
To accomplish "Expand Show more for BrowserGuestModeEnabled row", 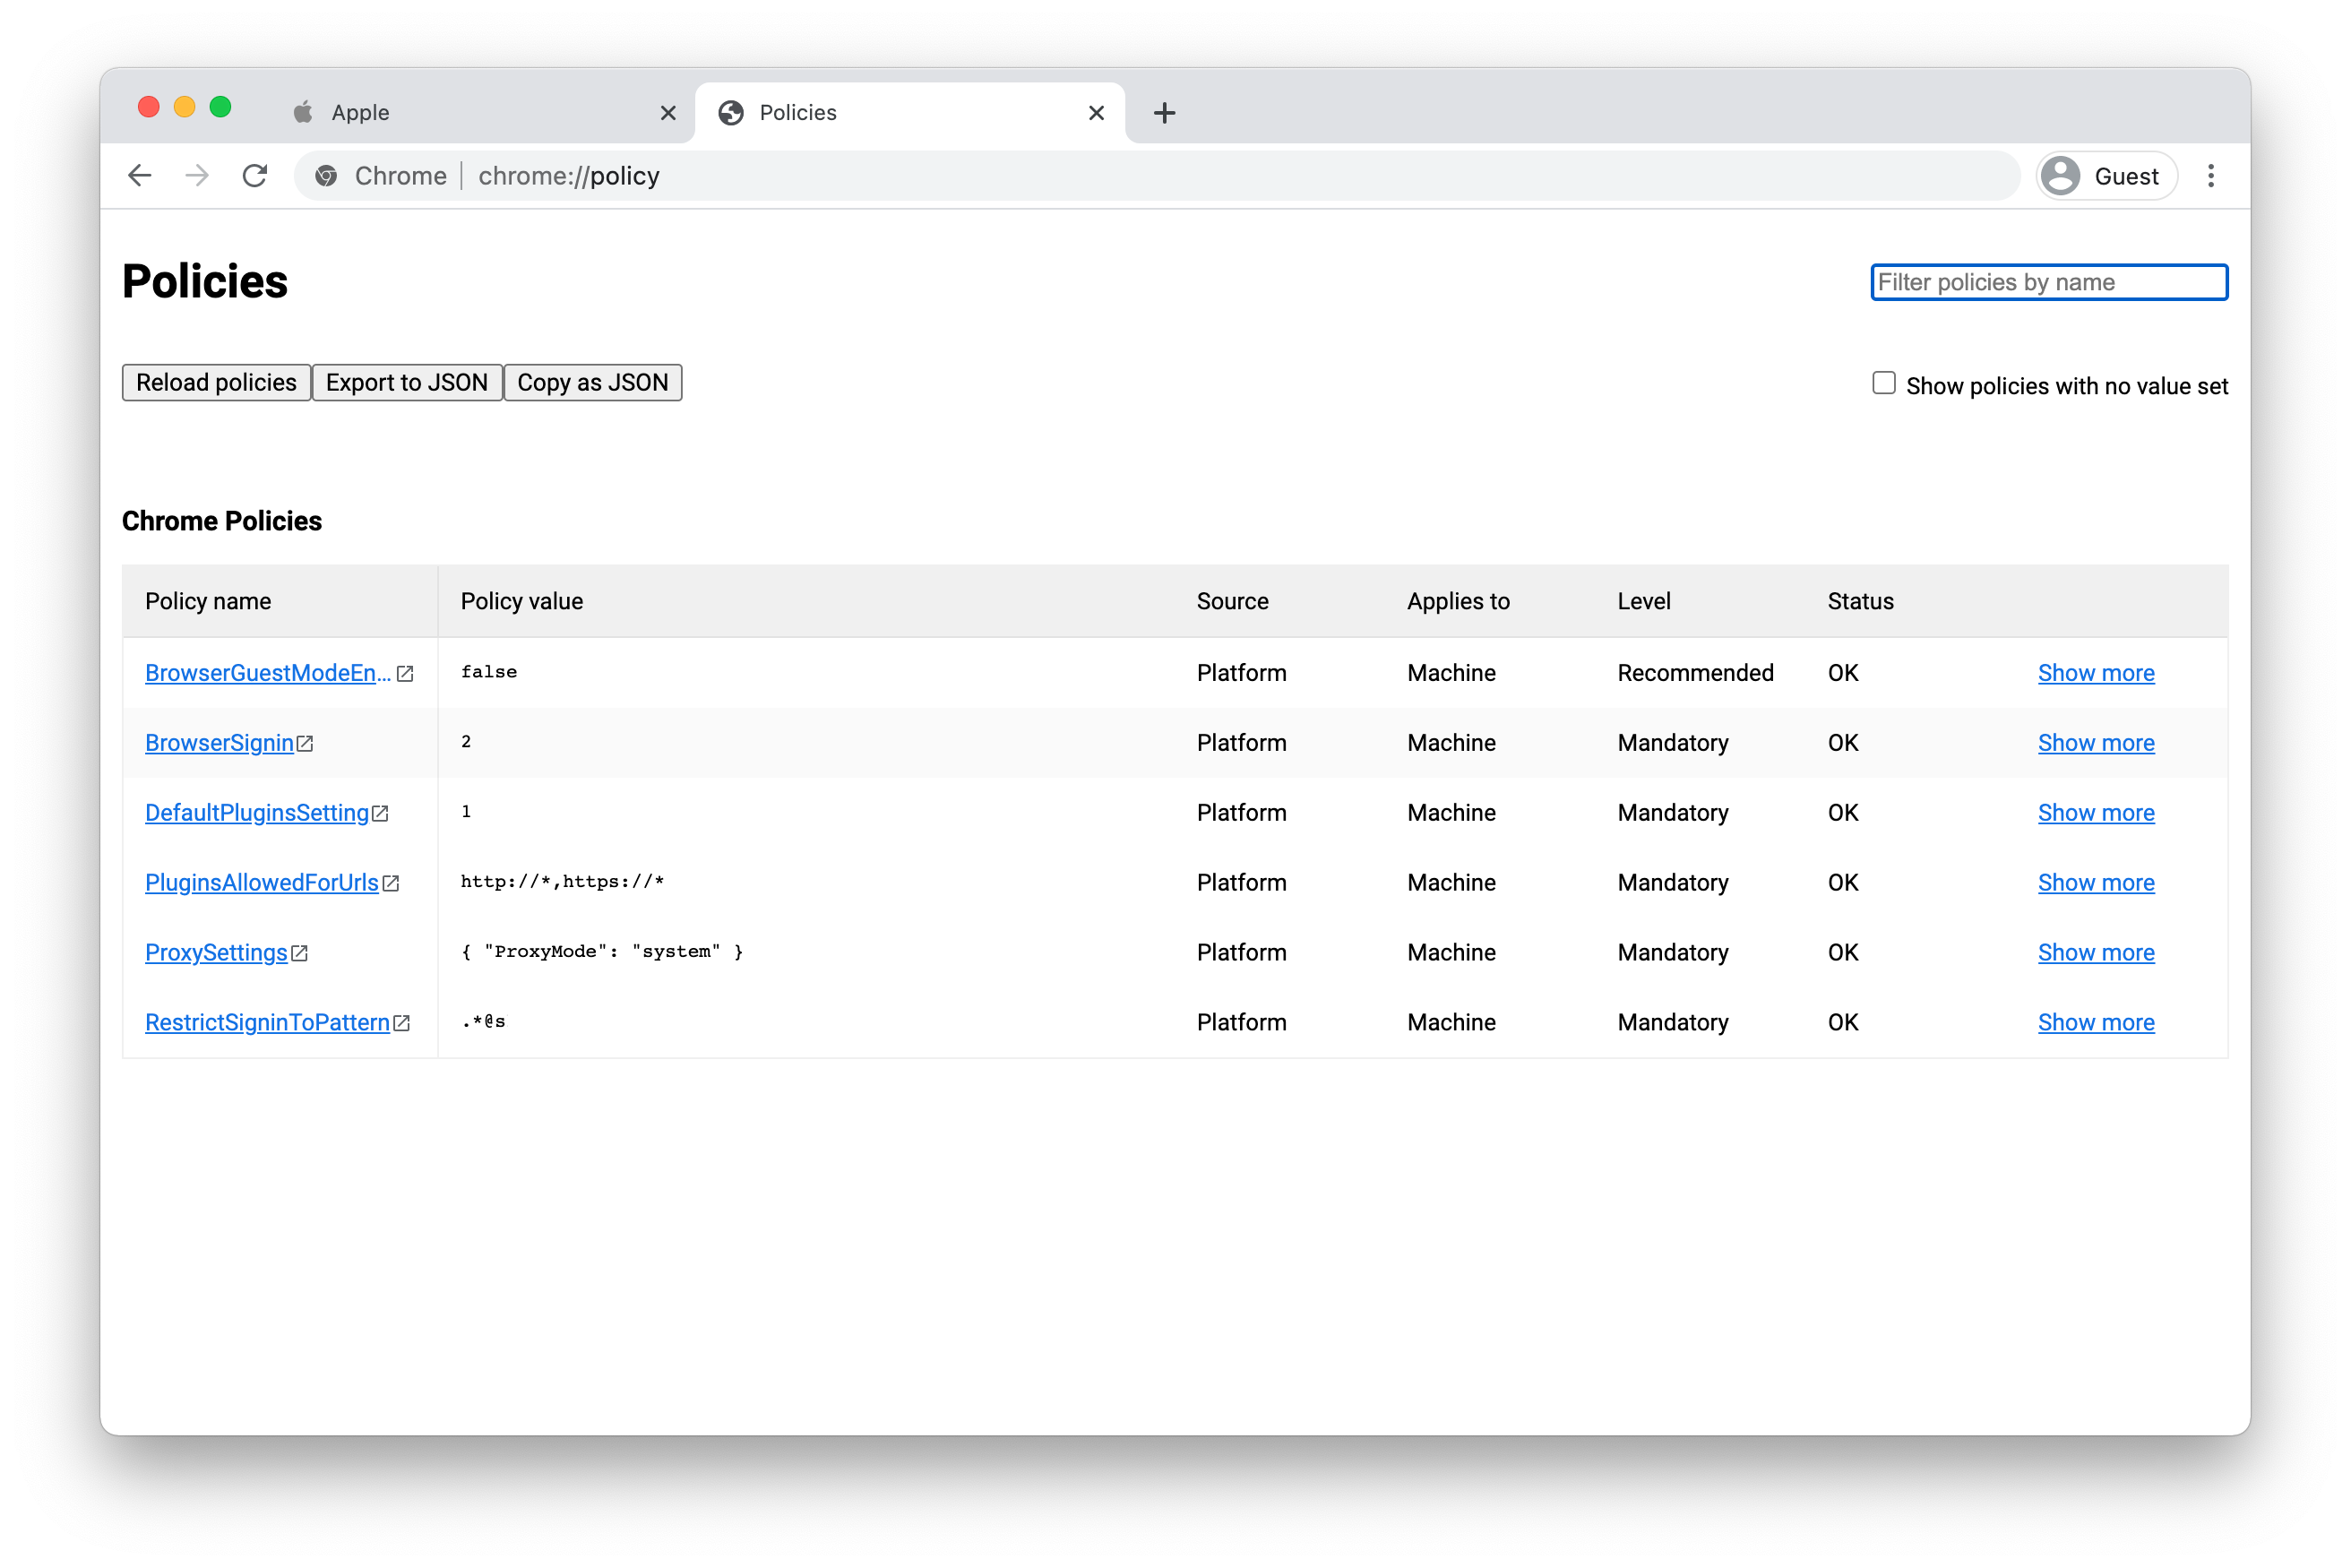I will [x=2096, y=673].
